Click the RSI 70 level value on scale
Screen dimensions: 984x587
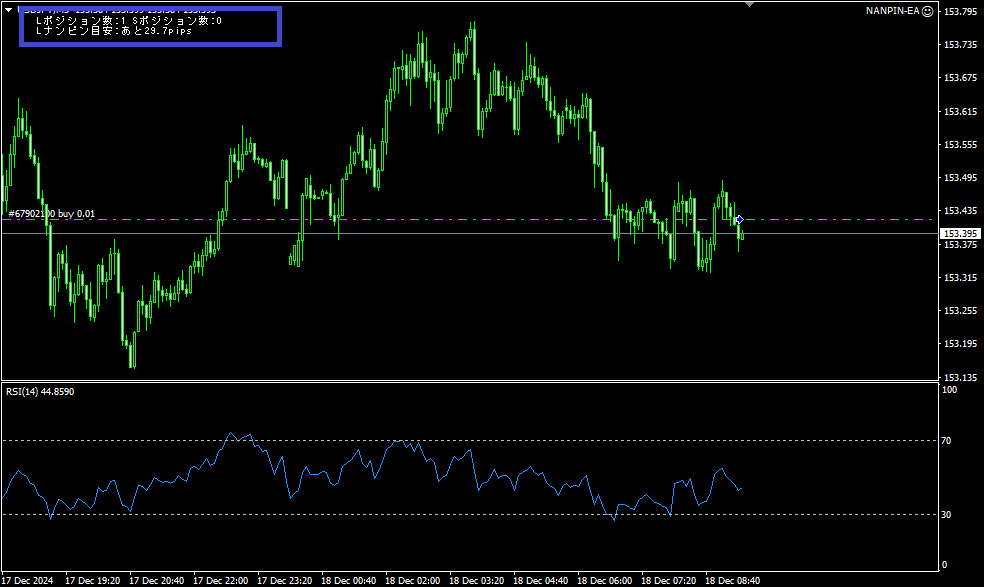946,440
